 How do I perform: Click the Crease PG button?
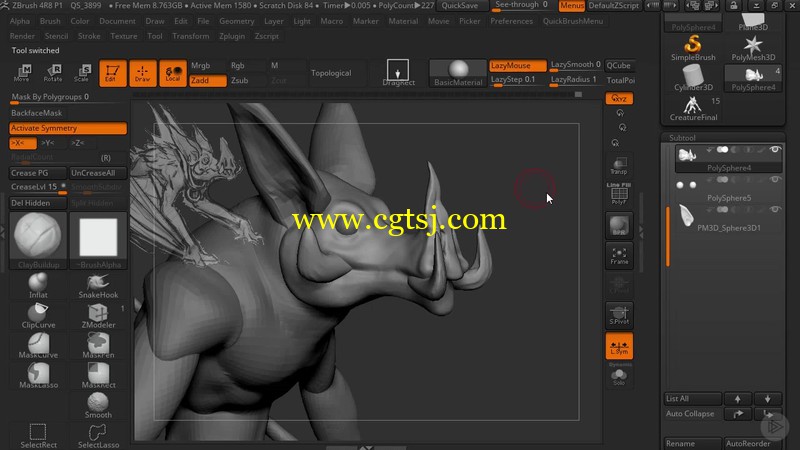(x=38, y=173)
